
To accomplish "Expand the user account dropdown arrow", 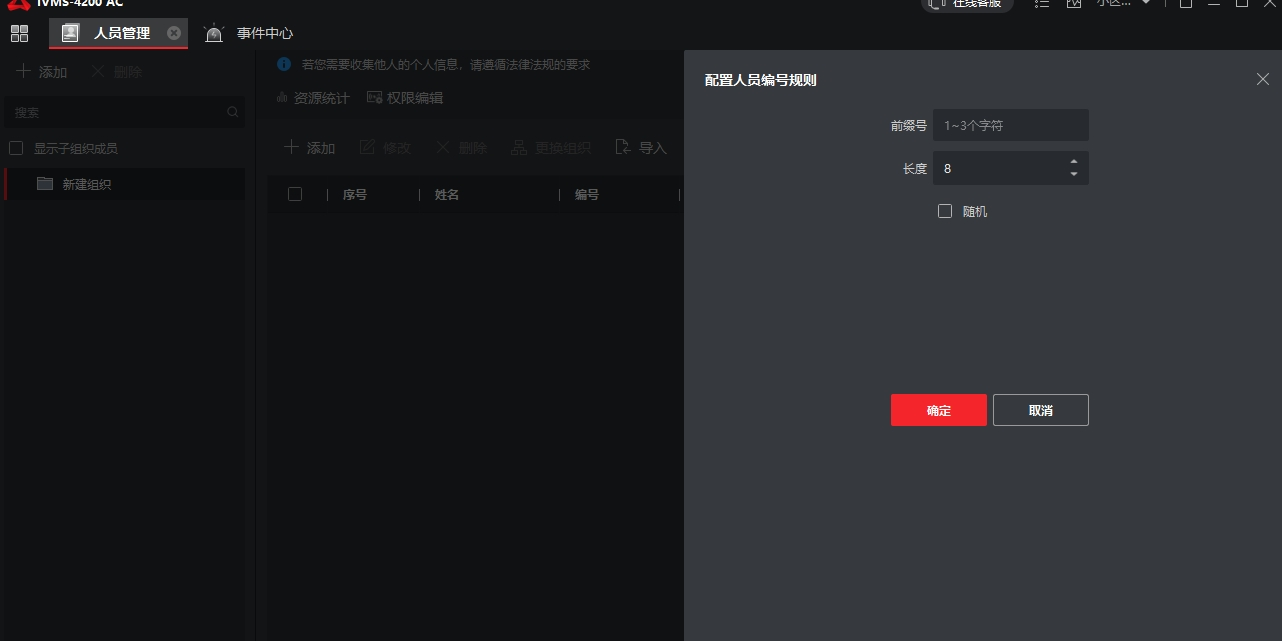I will (x=1146, y=4).
